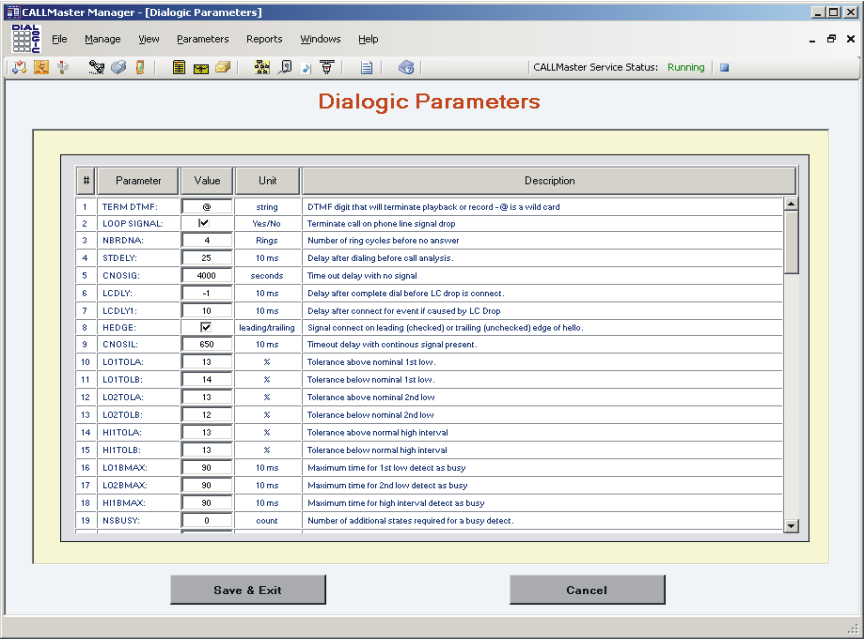
Task: Click the 'TERM DTMF:' parameter label
Action: pyautogui.click(x=130, y=207)
